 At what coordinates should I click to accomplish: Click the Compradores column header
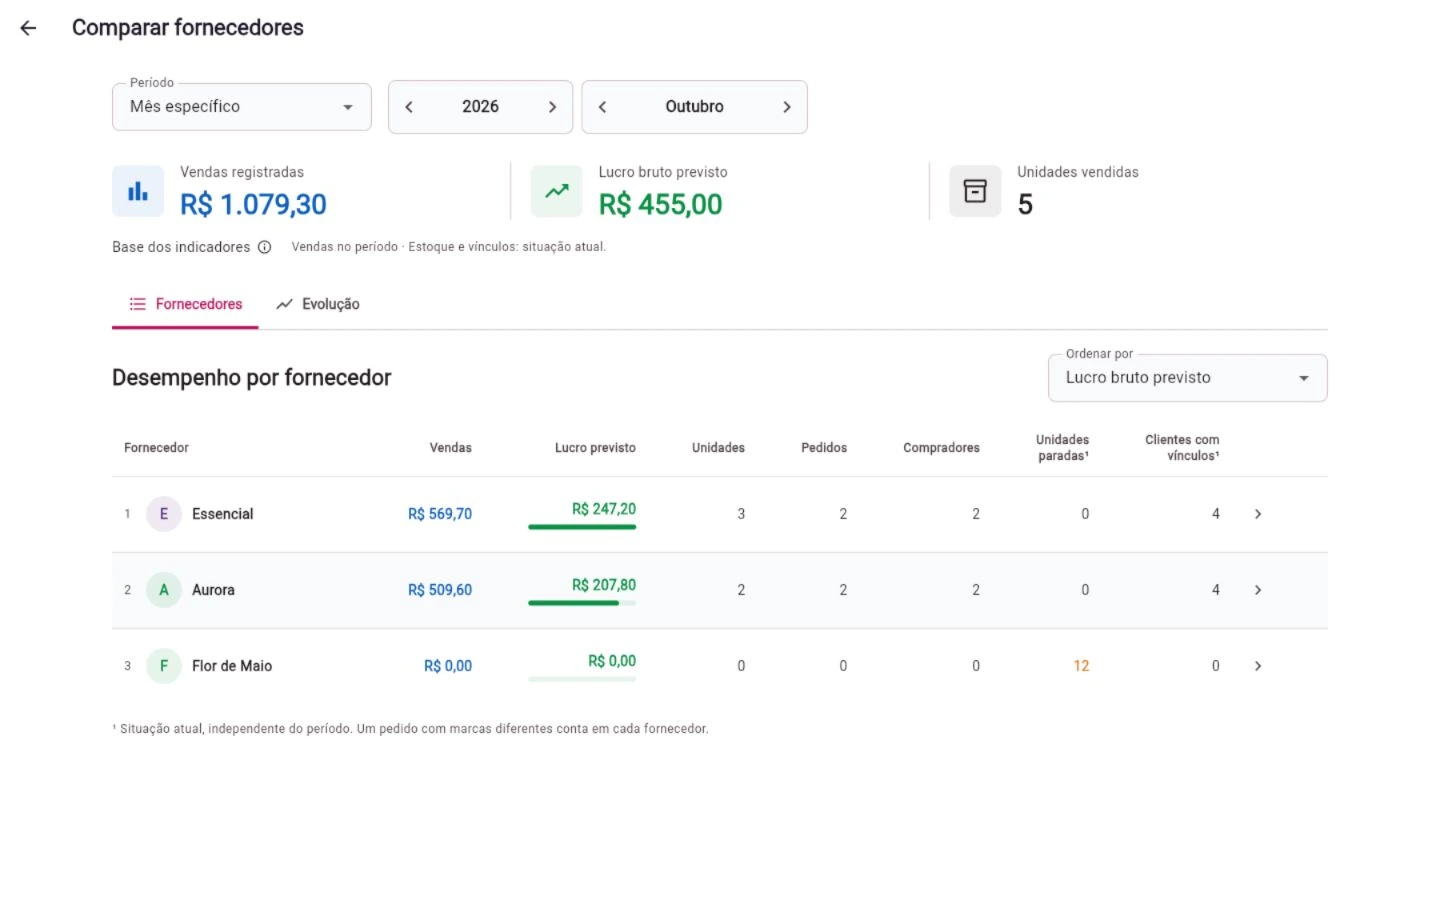pos(941,448)
